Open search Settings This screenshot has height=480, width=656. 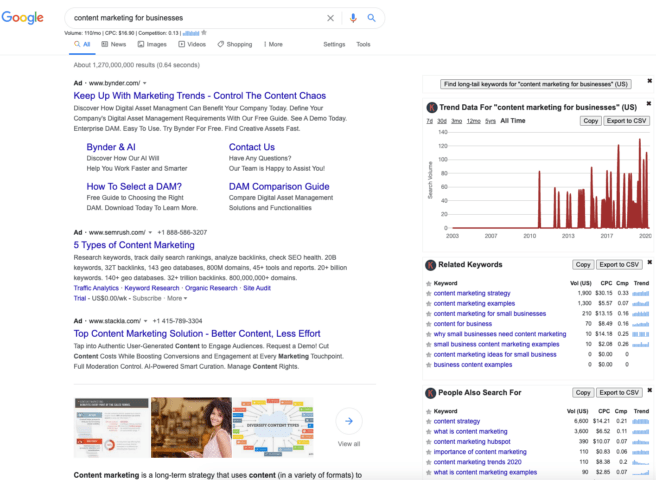pyautogui.click(x=334, y=44)
